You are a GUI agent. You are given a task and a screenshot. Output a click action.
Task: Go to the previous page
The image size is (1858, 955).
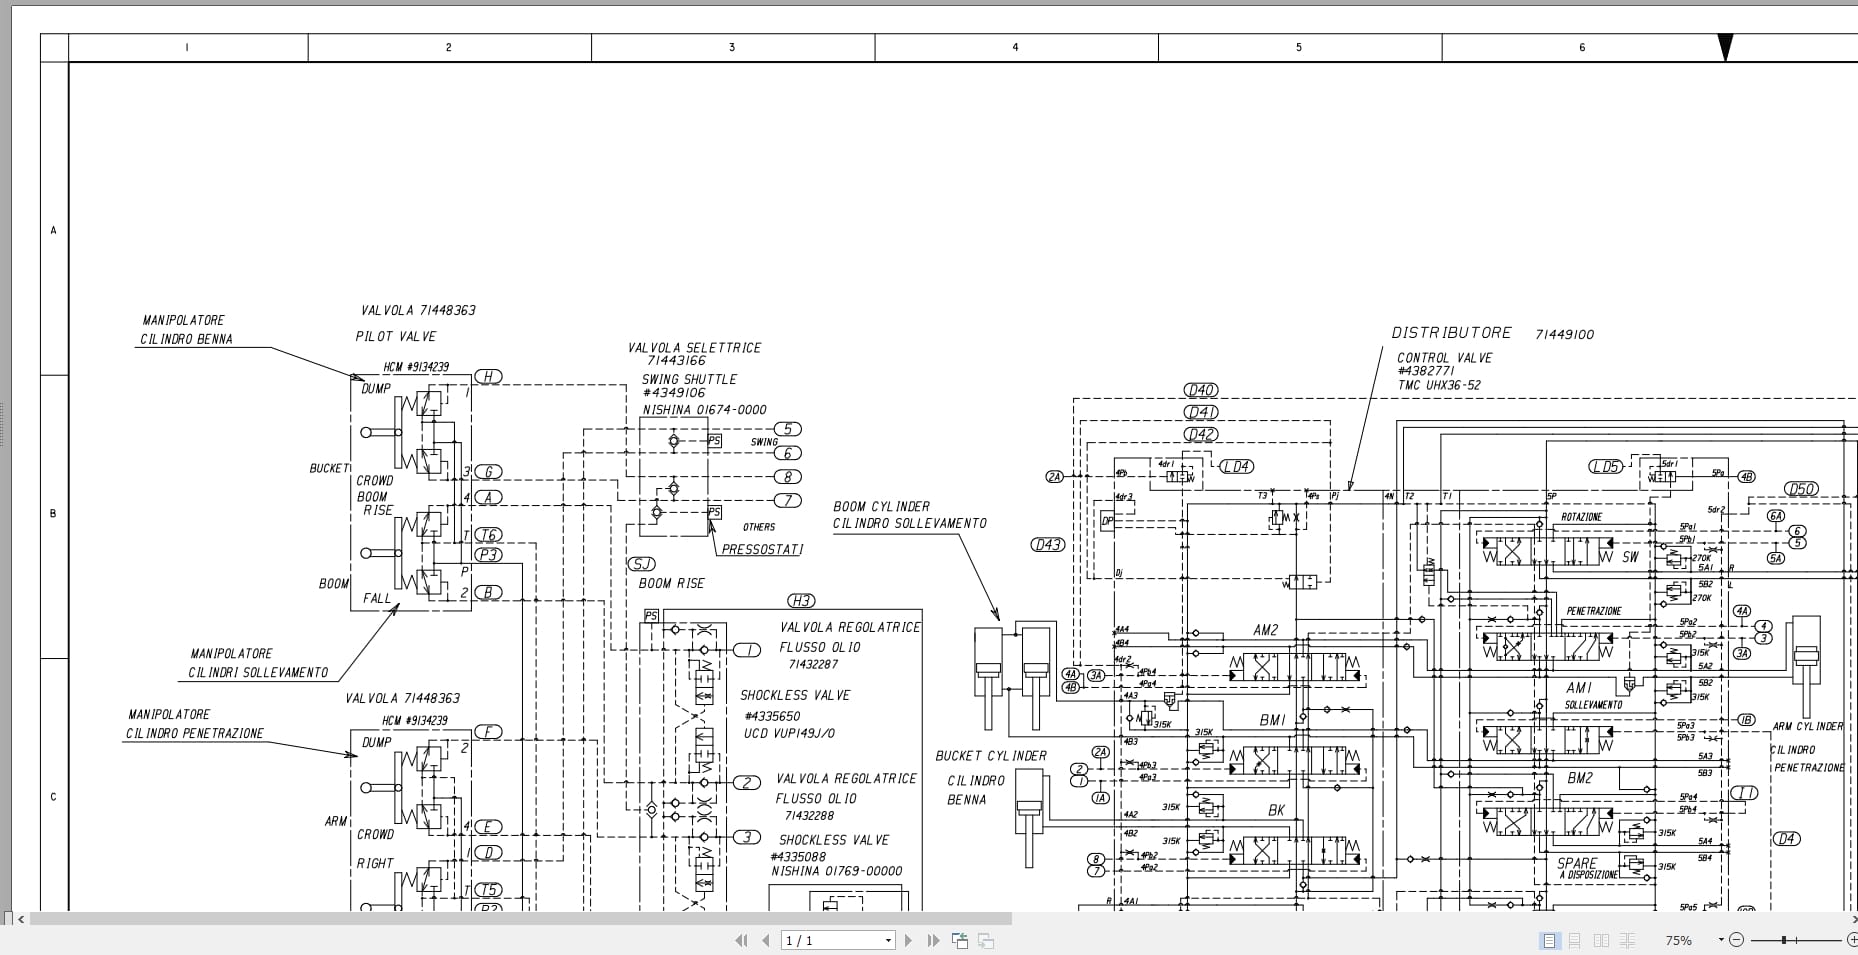point(766,940)
